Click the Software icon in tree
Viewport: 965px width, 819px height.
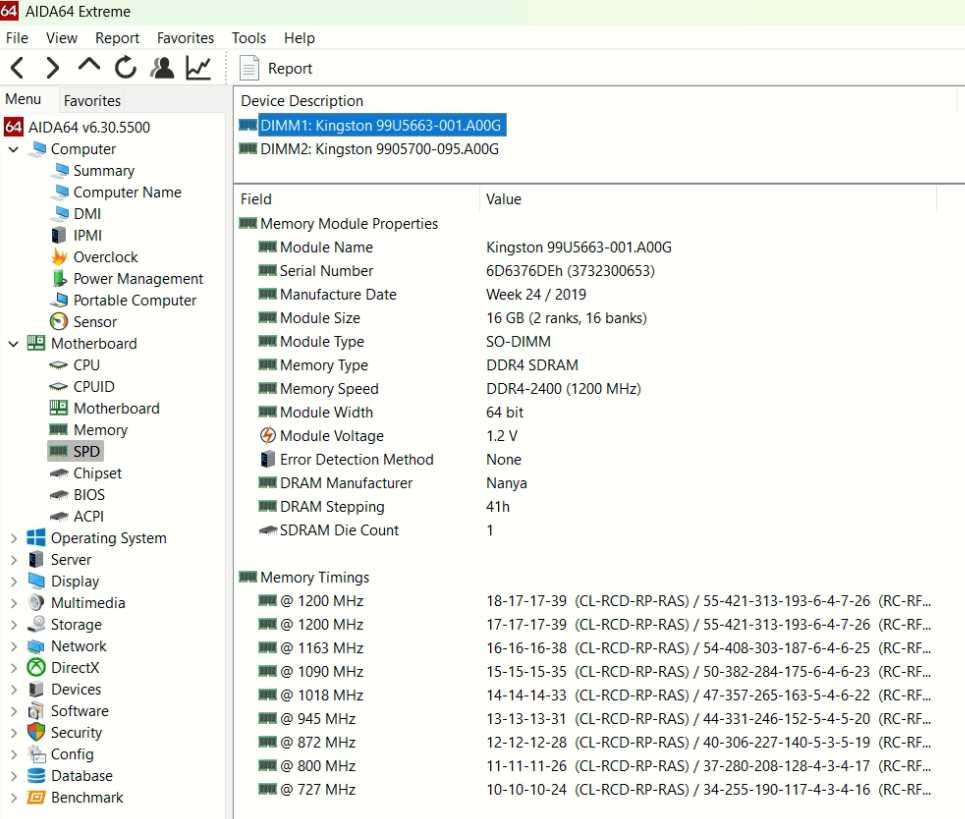coord(36,711)
